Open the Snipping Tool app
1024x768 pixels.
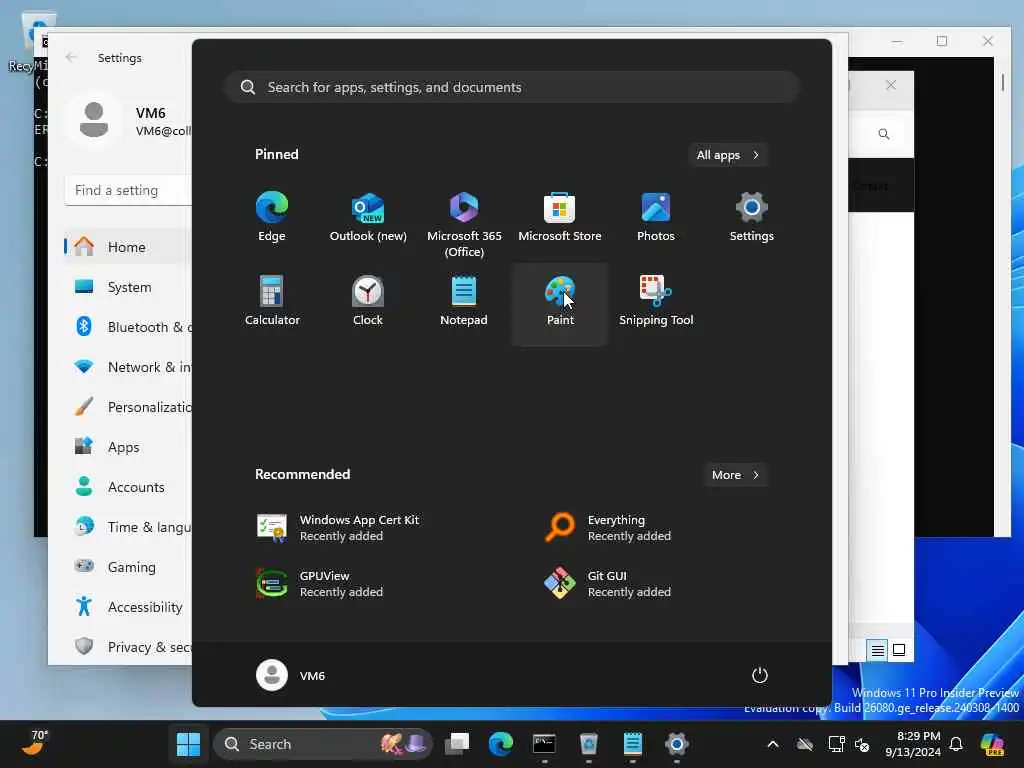tap(656, 302)
